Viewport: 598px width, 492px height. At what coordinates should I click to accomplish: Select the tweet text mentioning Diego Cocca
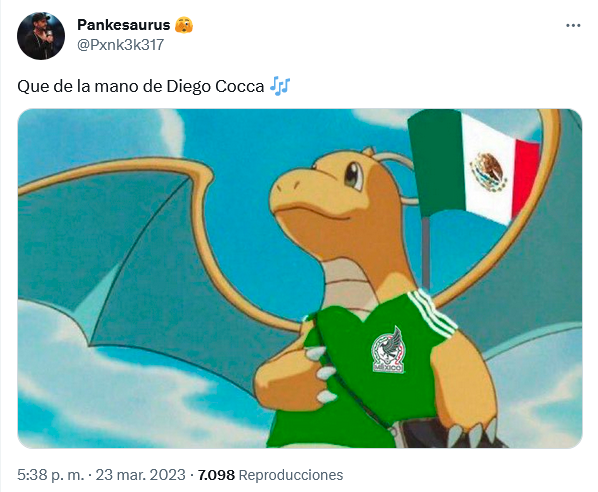(x=141, y=86)
